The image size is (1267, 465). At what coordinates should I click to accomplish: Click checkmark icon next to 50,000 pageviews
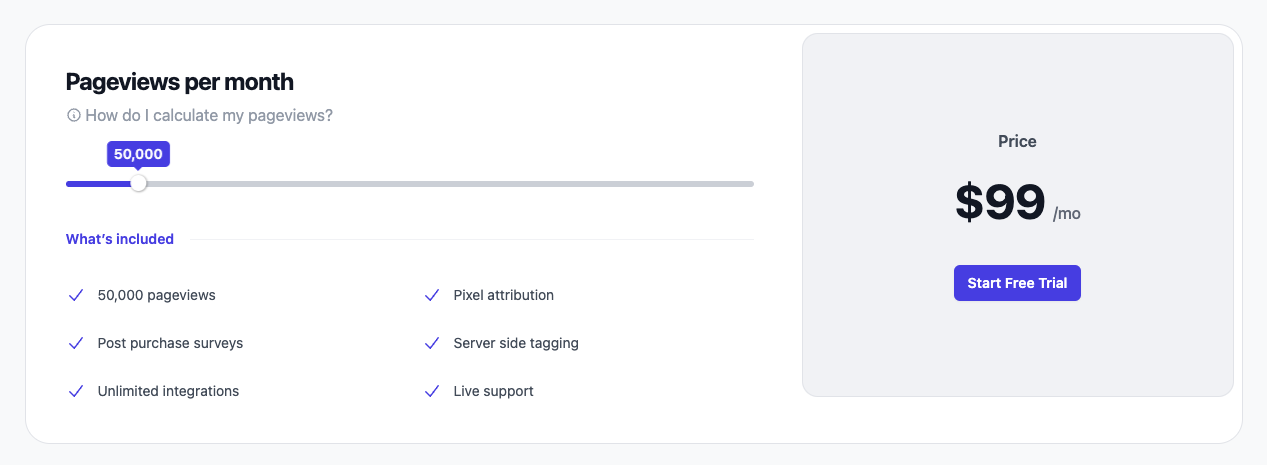tap(75, 295)
